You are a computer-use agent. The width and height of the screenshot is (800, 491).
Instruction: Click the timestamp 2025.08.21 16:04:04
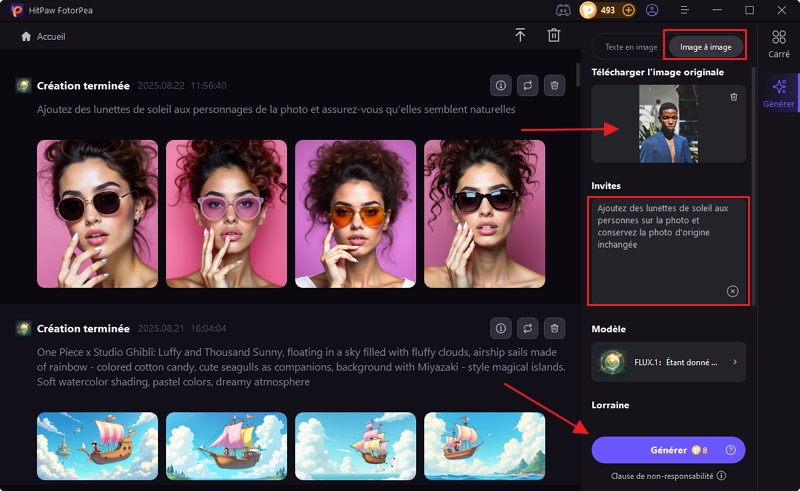tap(182, 328)
